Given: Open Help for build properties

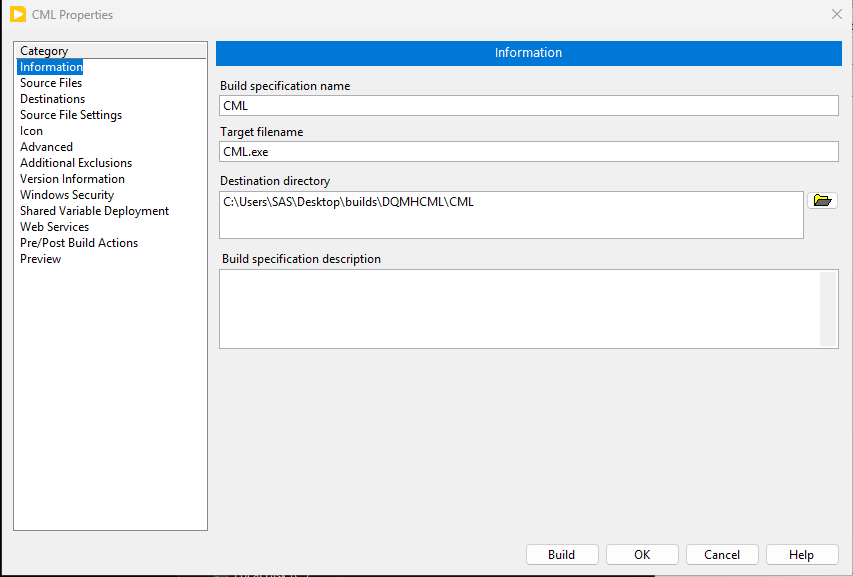Looking at the screenshot, I should 802,555.
